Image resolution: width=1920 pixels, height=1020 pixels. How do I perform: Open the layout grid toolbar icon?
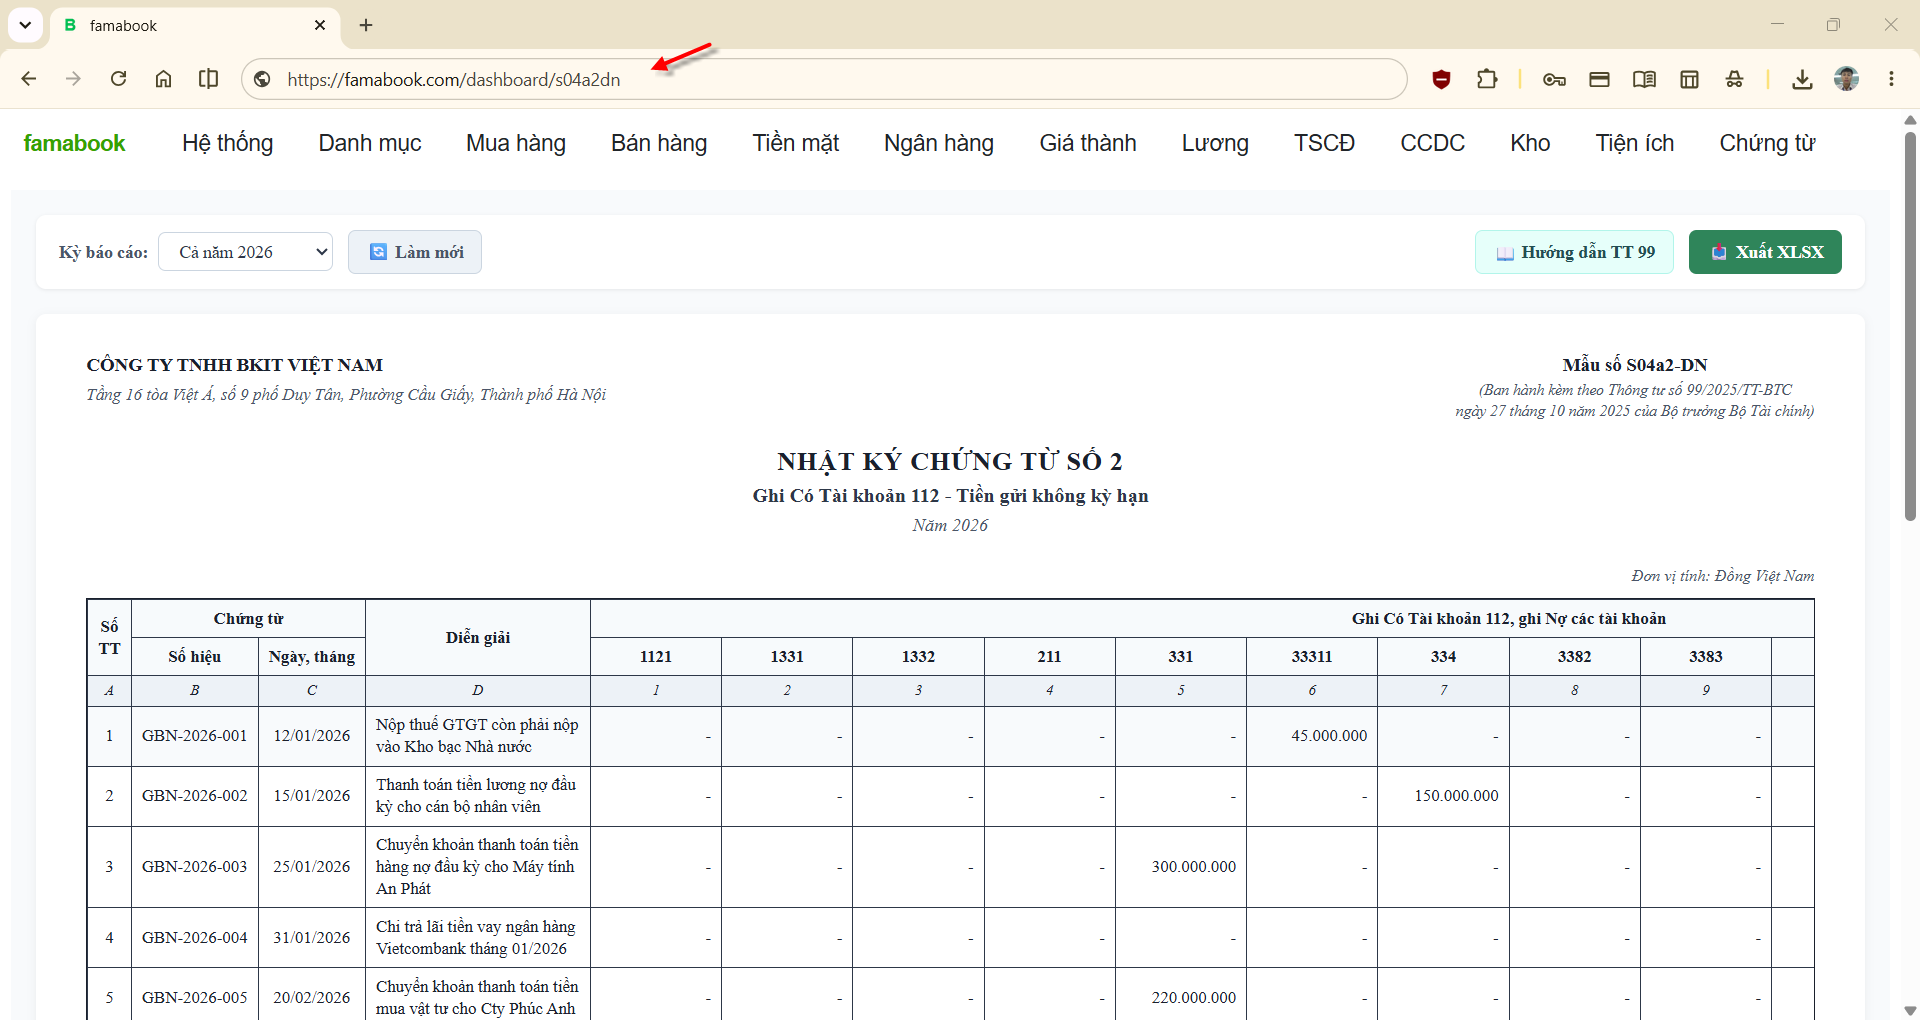(x=1689, y=79)
